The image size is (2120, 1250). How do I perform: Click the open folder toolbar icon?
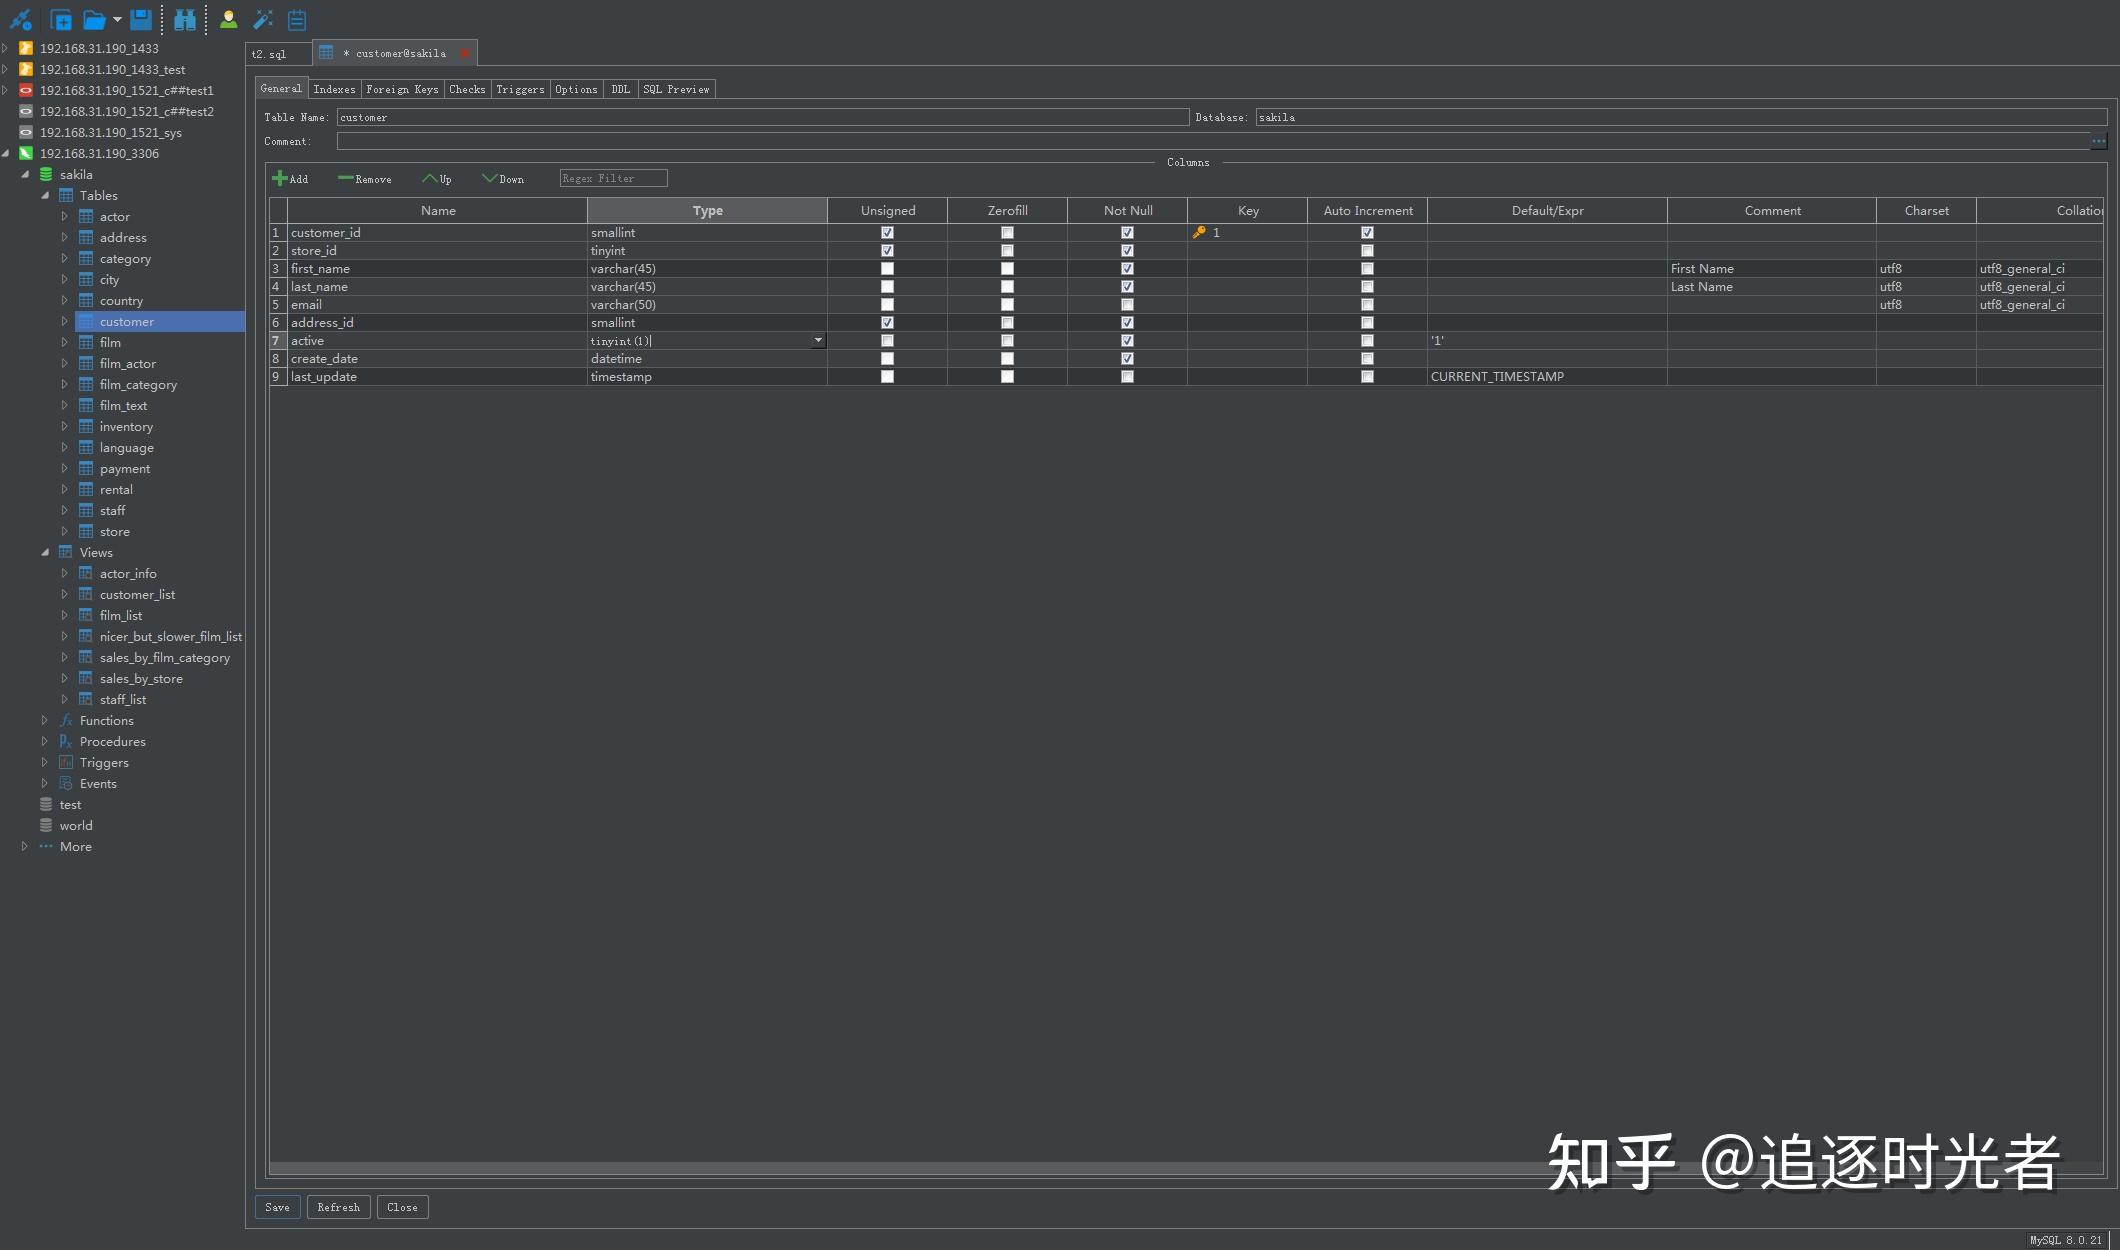(94, 19)
